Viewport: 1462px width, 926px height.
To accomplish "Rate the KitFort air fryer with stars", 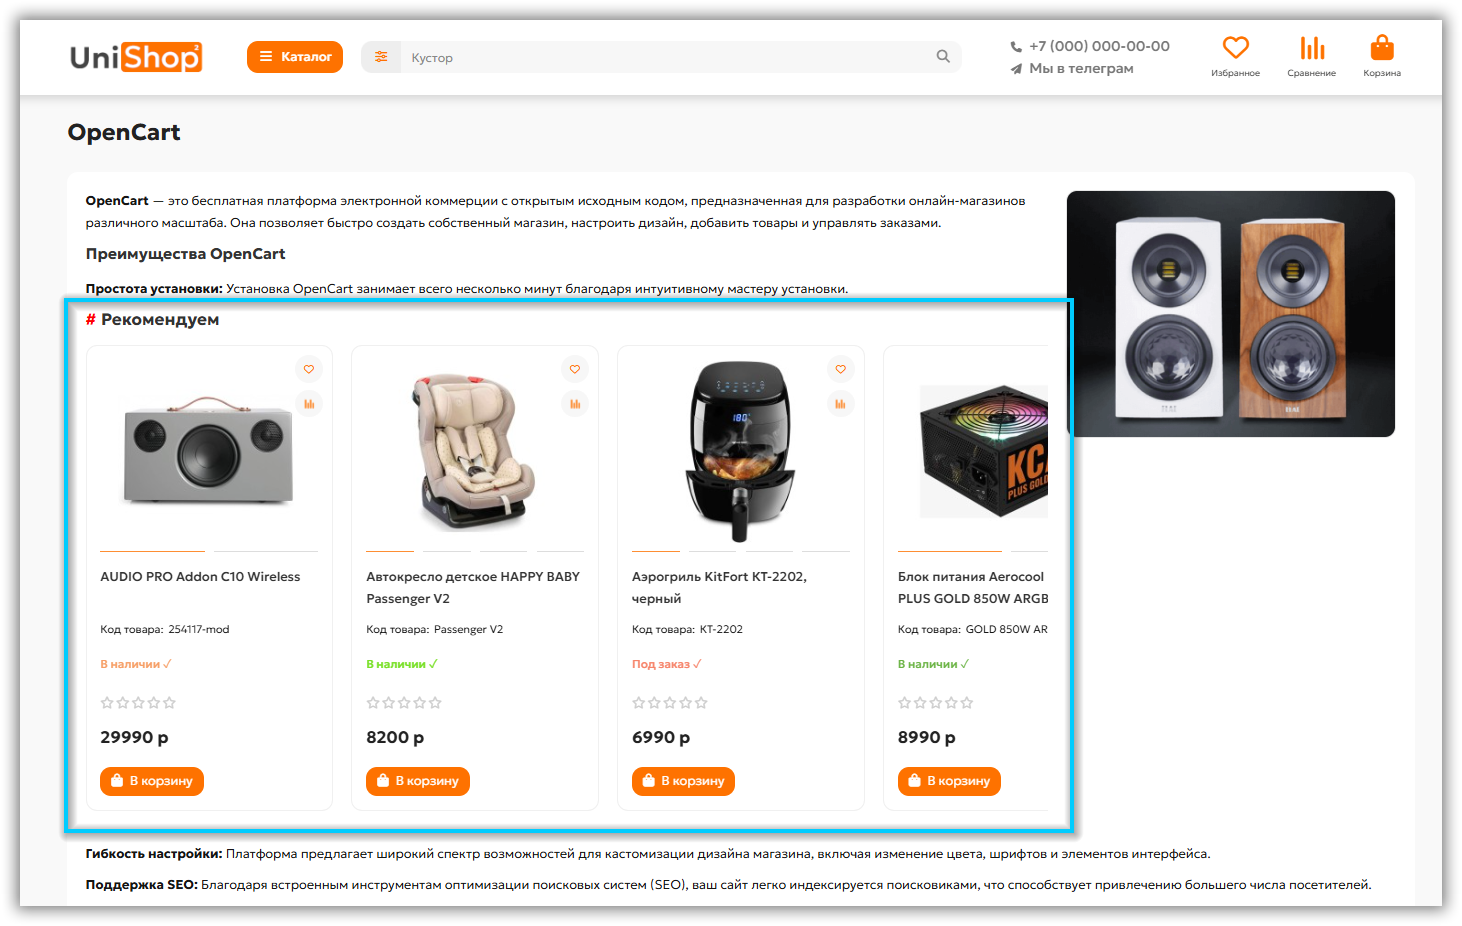I will tap(670, 703).
